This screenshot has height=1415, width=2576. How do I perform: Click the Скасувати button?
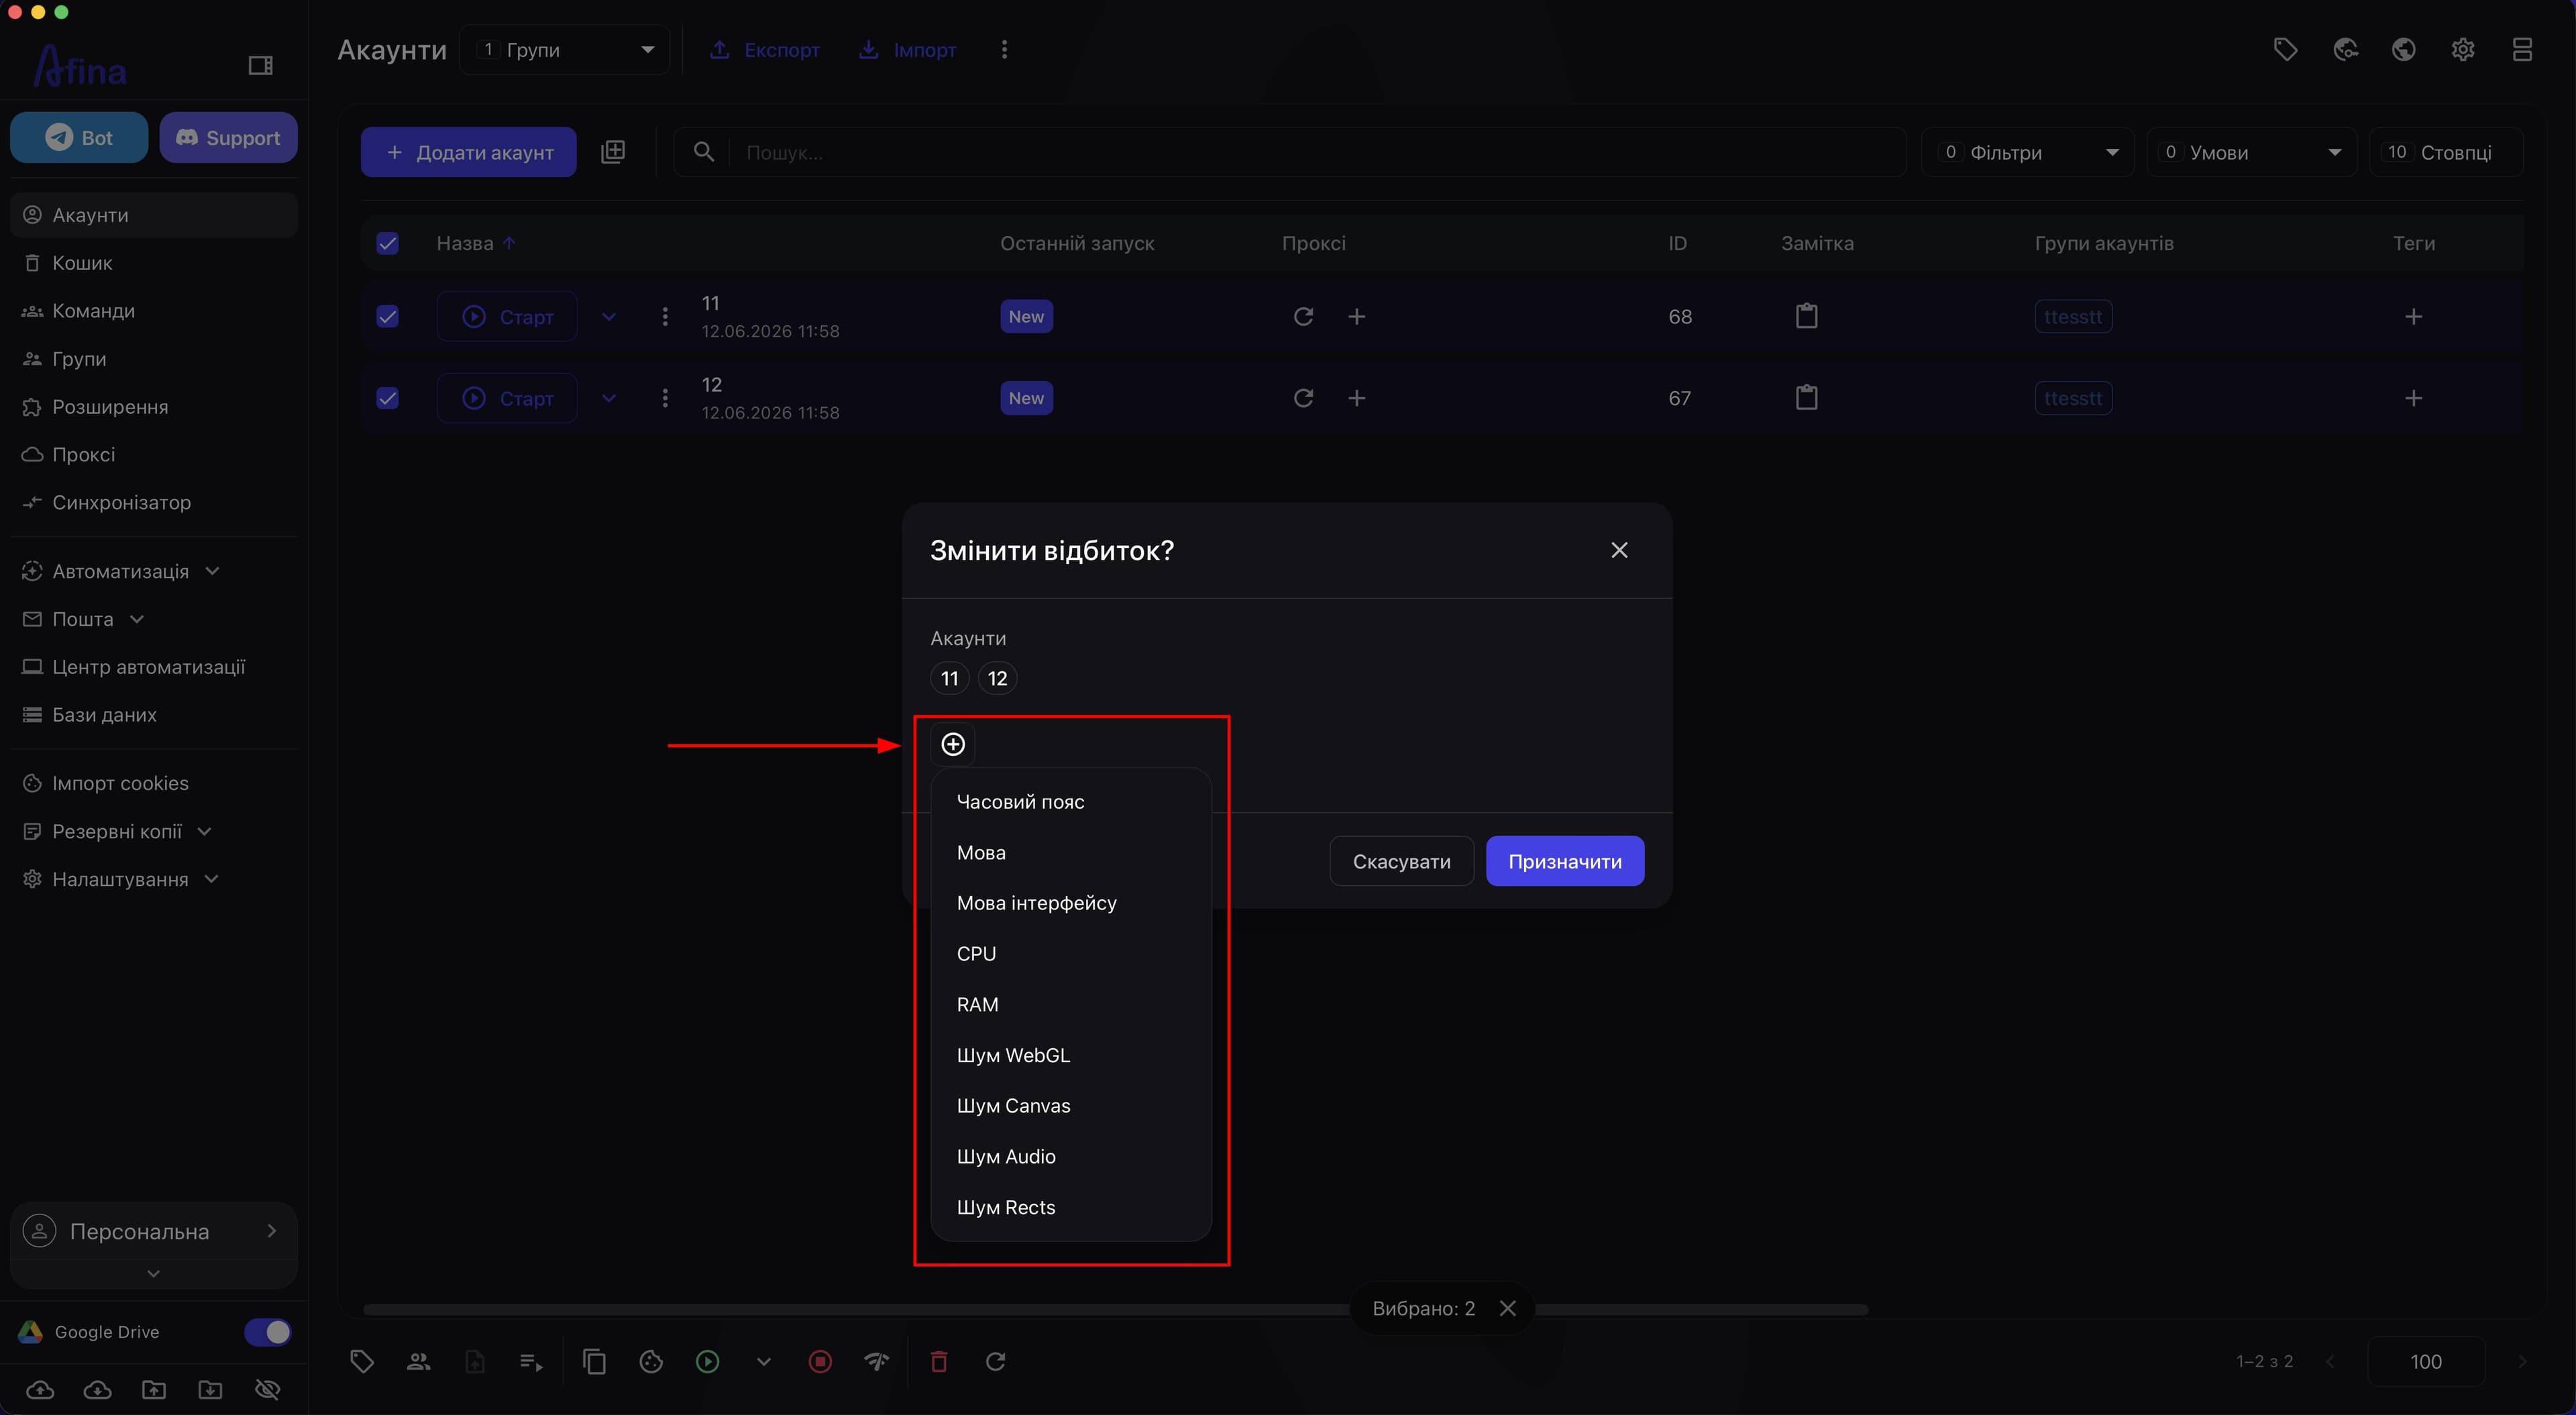(x=1401, y=861)
